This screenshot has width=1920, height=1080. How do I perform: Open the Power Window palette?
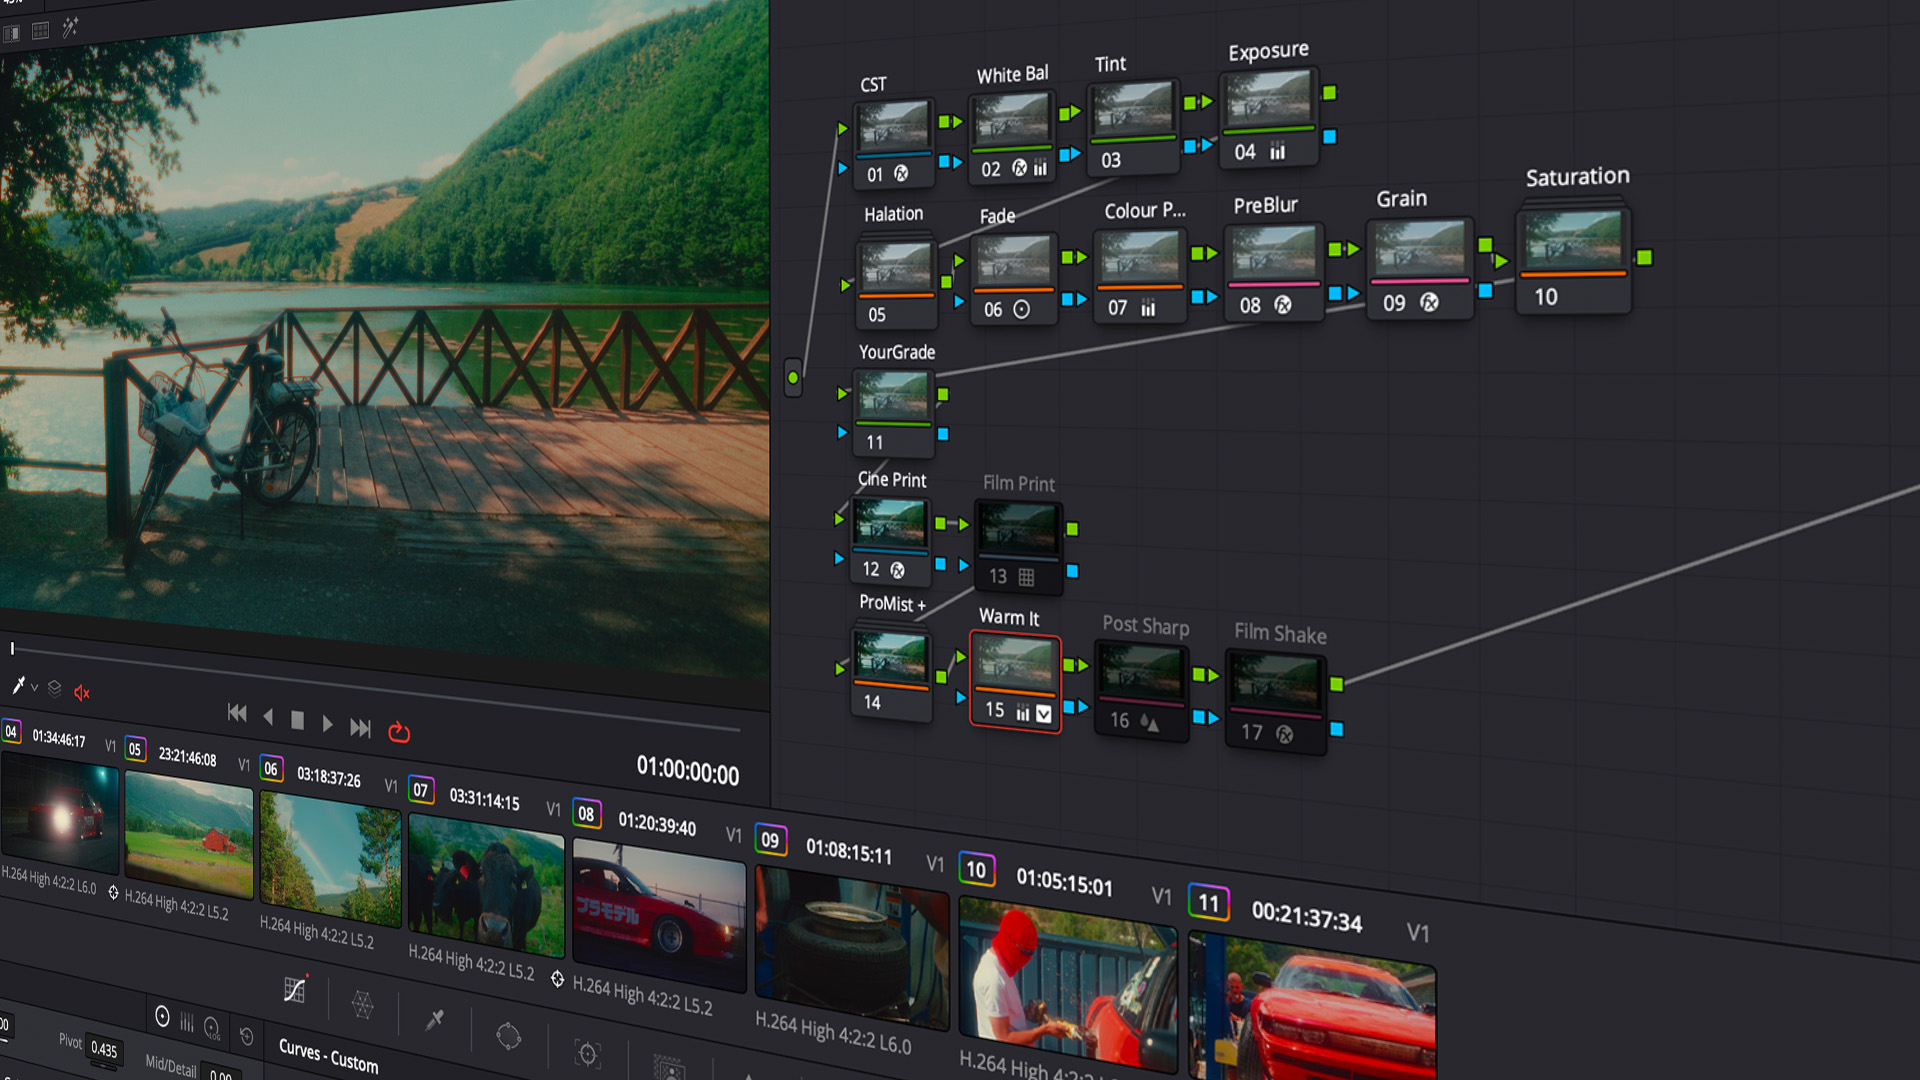tap(508, 1035)
